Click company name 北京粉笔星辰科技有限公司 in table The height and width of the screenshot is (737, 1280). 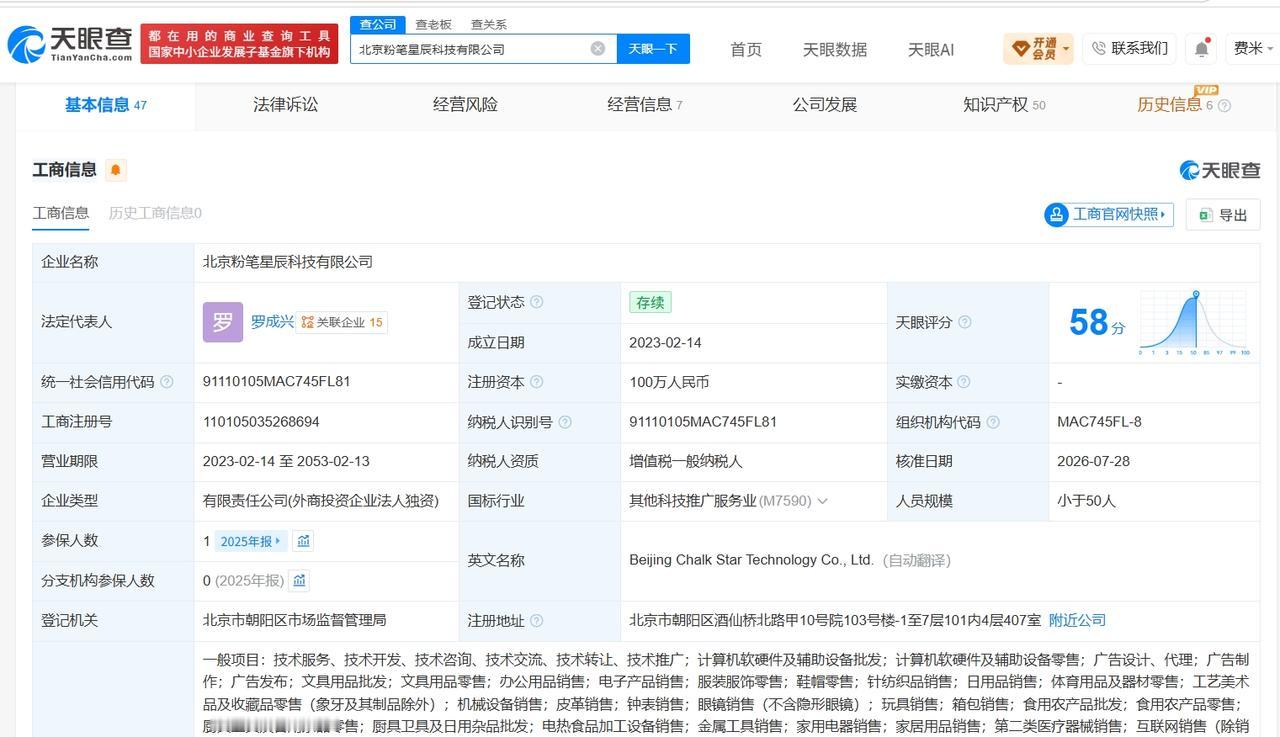tap(288, 262)
